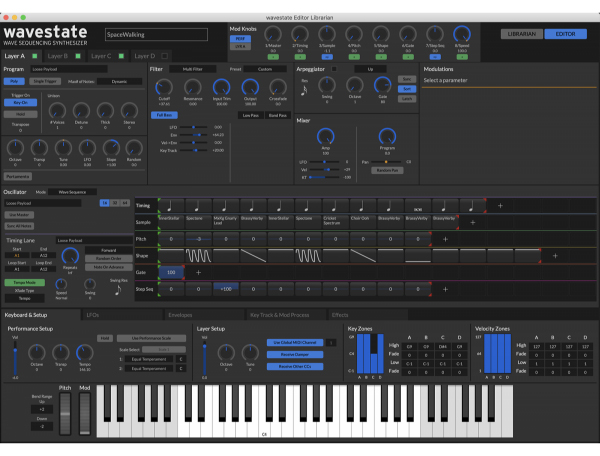The height and width of the screenshot is (456, 600).
Task: Click the Performance Setup Tempo knob
Action: 85,353
